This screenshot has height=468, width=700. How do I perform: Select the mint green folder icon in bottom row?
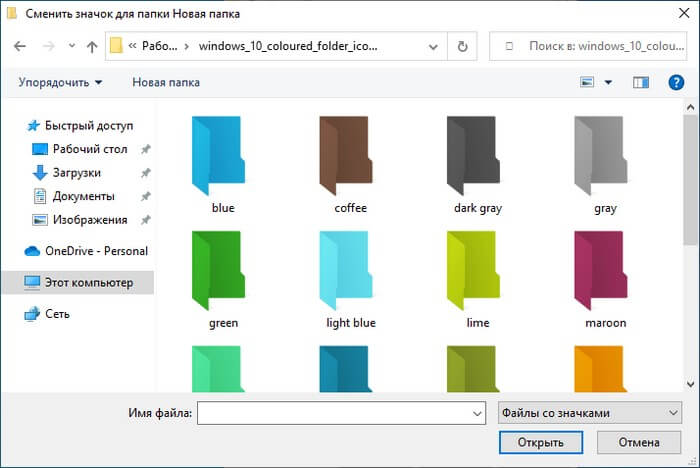click(219, 369)
